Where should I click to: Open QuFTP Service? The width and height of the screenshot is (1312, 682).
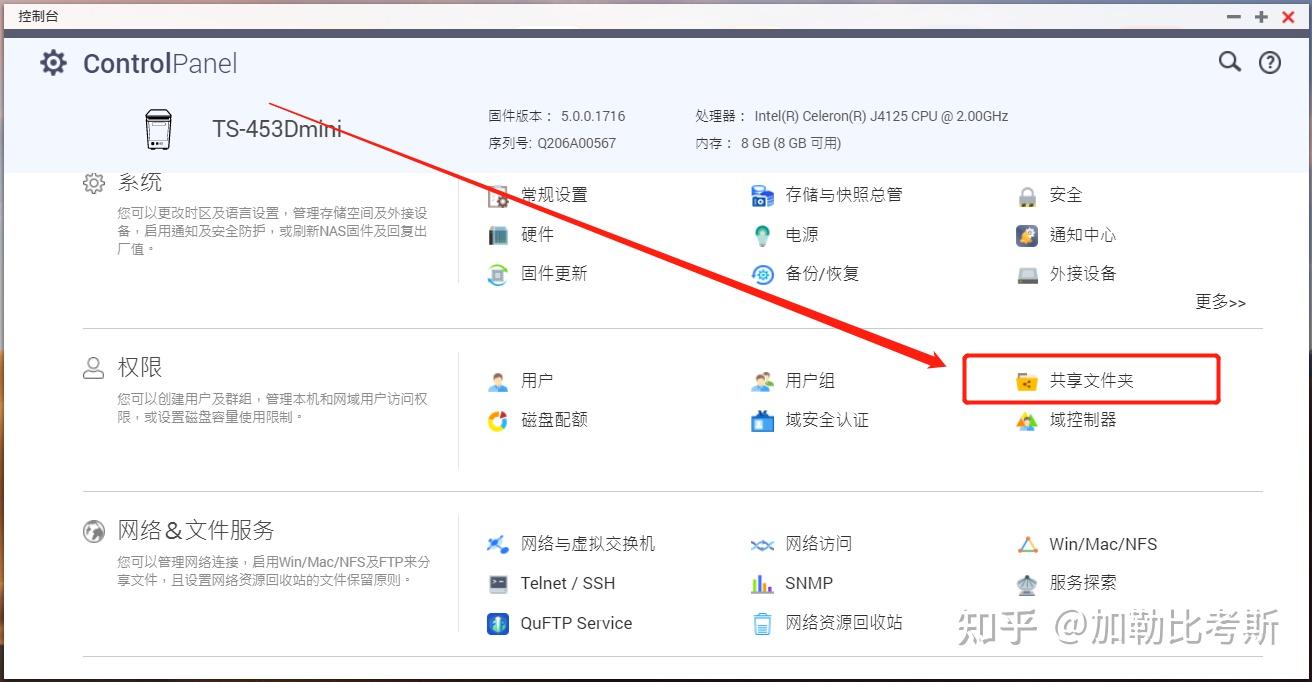pyautogui.click(x=577, y=622)
